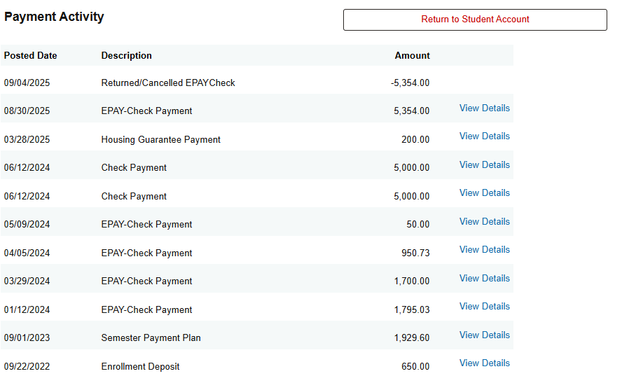Select the 09/22/2022 posted date
The image size is (636, 392).
pyautogui.click(x=27, y=367)
